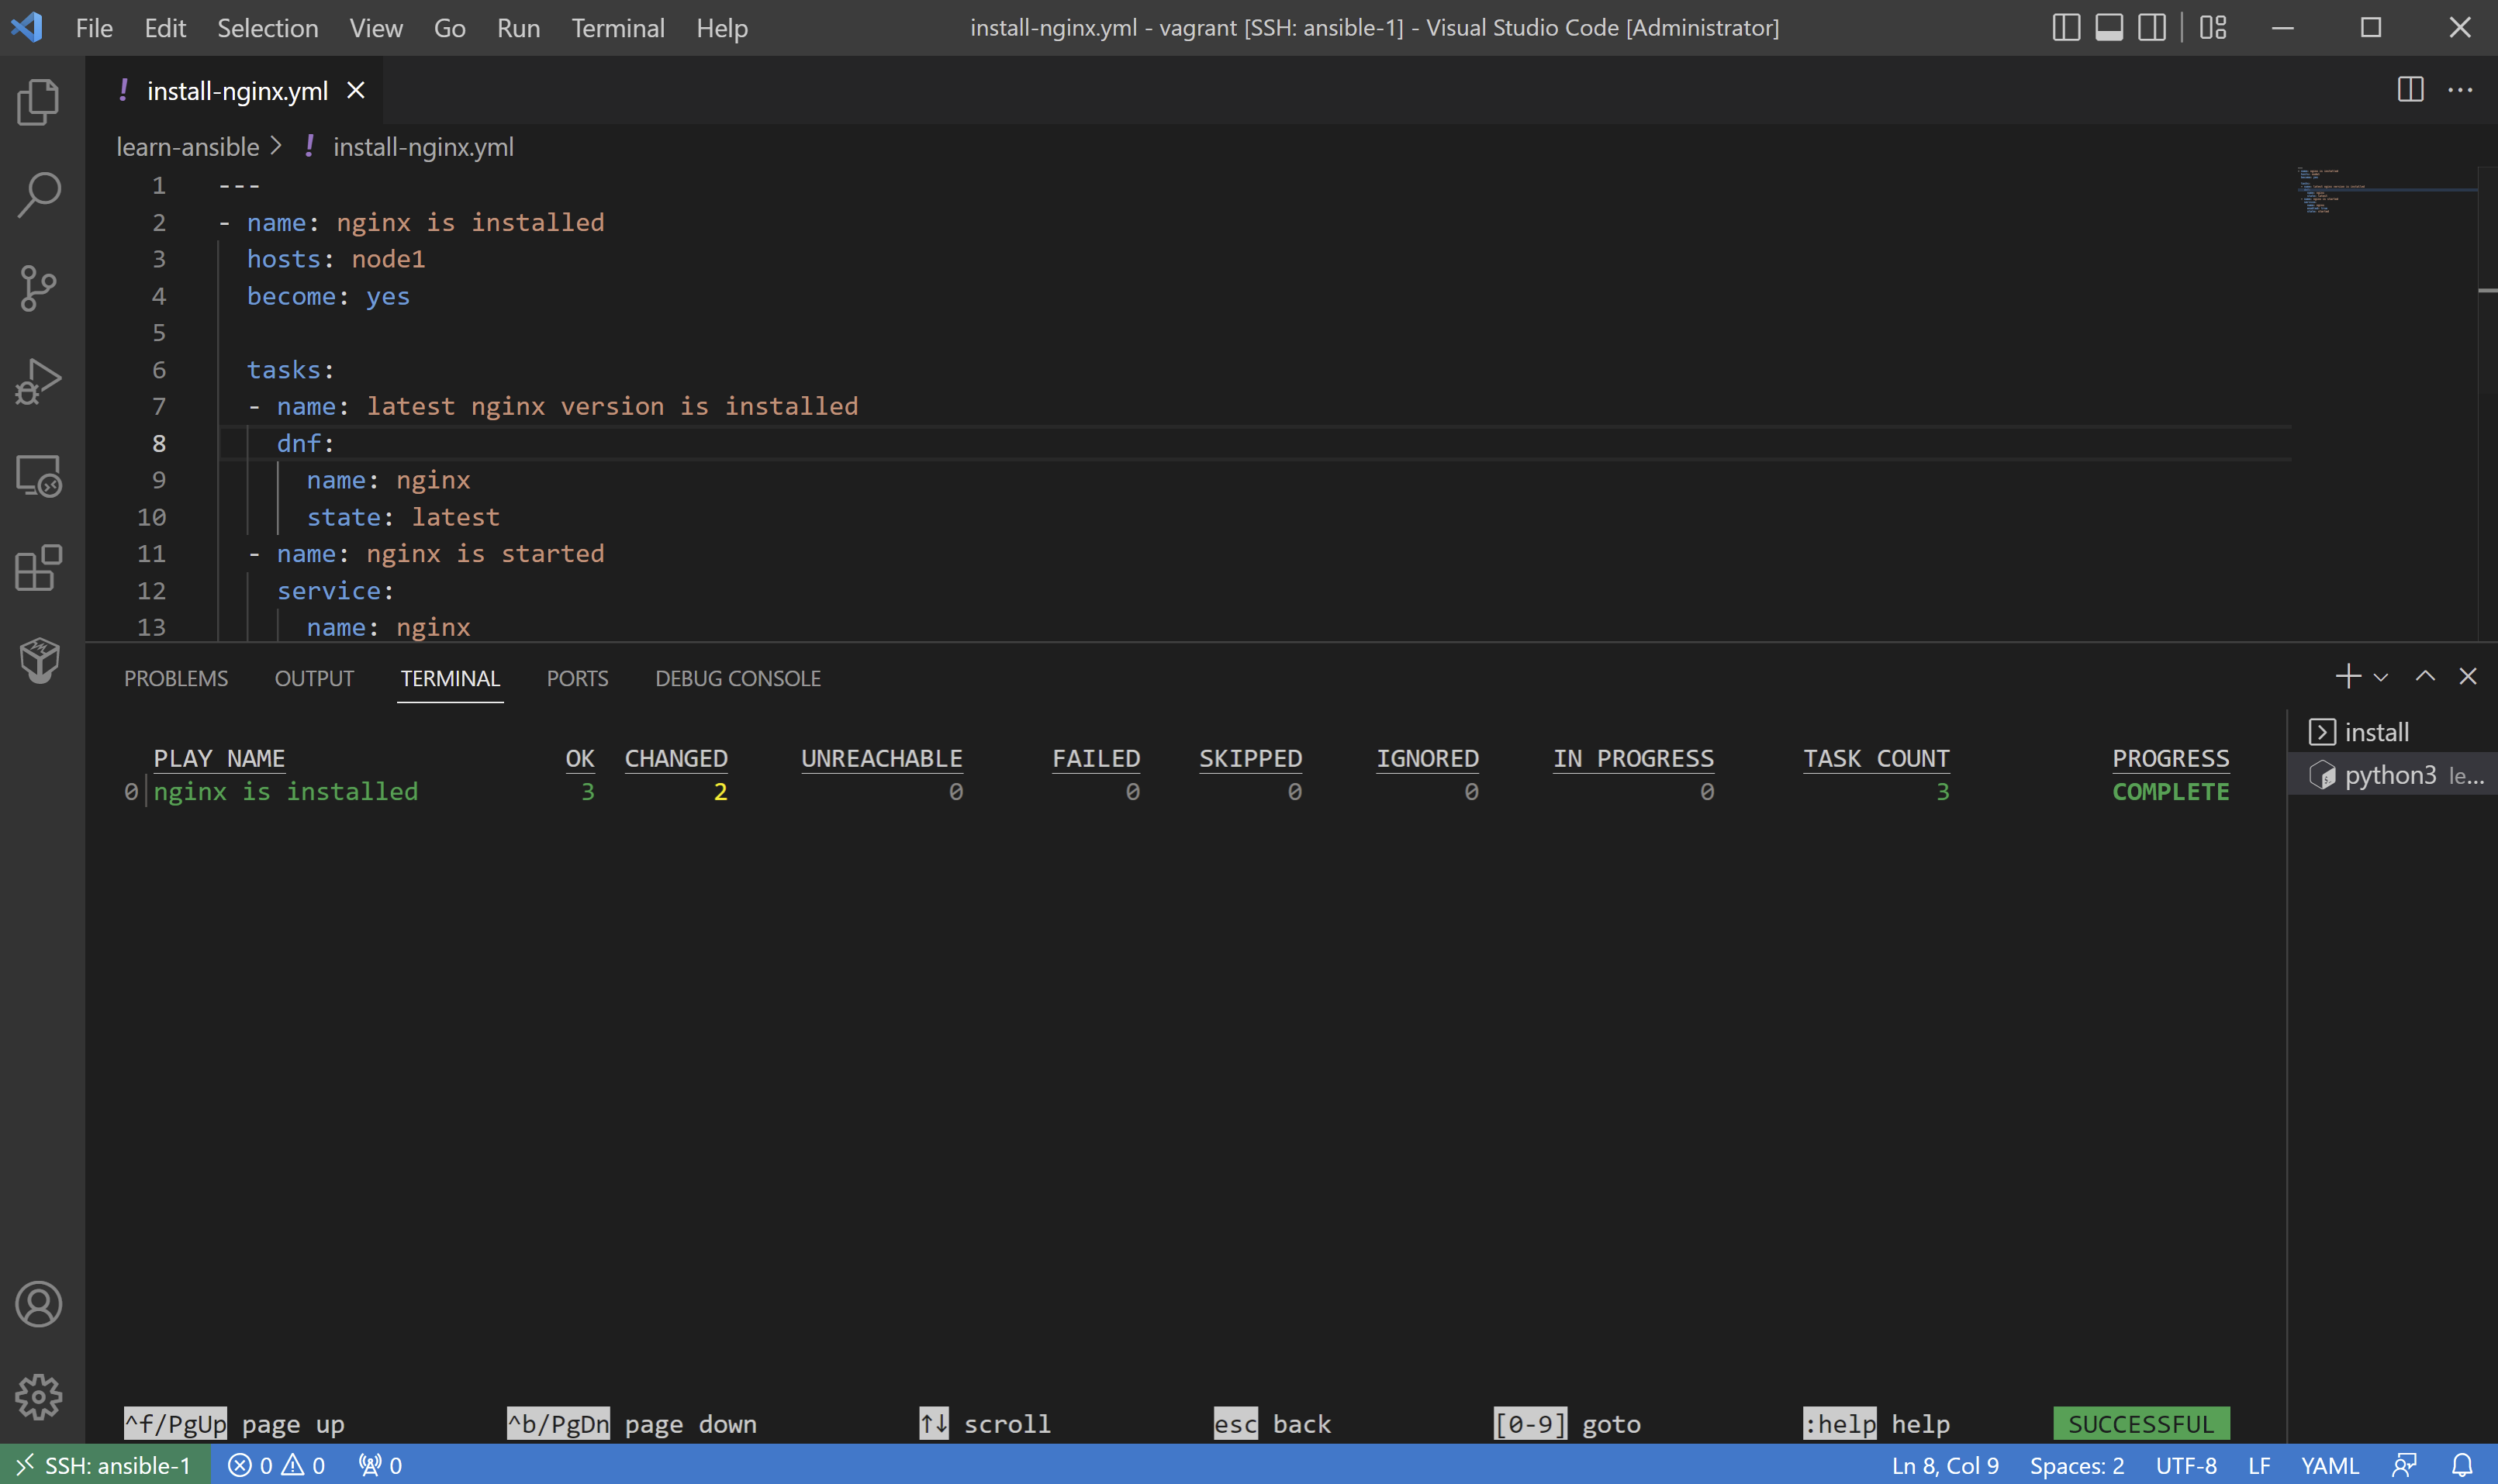Screen dimensions: 2498x1484
Task: Toggle the secondary sidebar visibility
Action: click(2152, 27)
